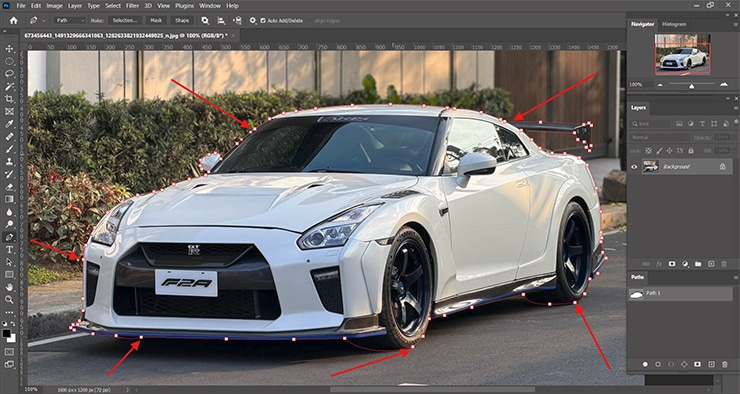The height and width of the screenshot is (394, 740).
Task: Select the Pen tool in toolbar
Action: click(x=9, y=237)
